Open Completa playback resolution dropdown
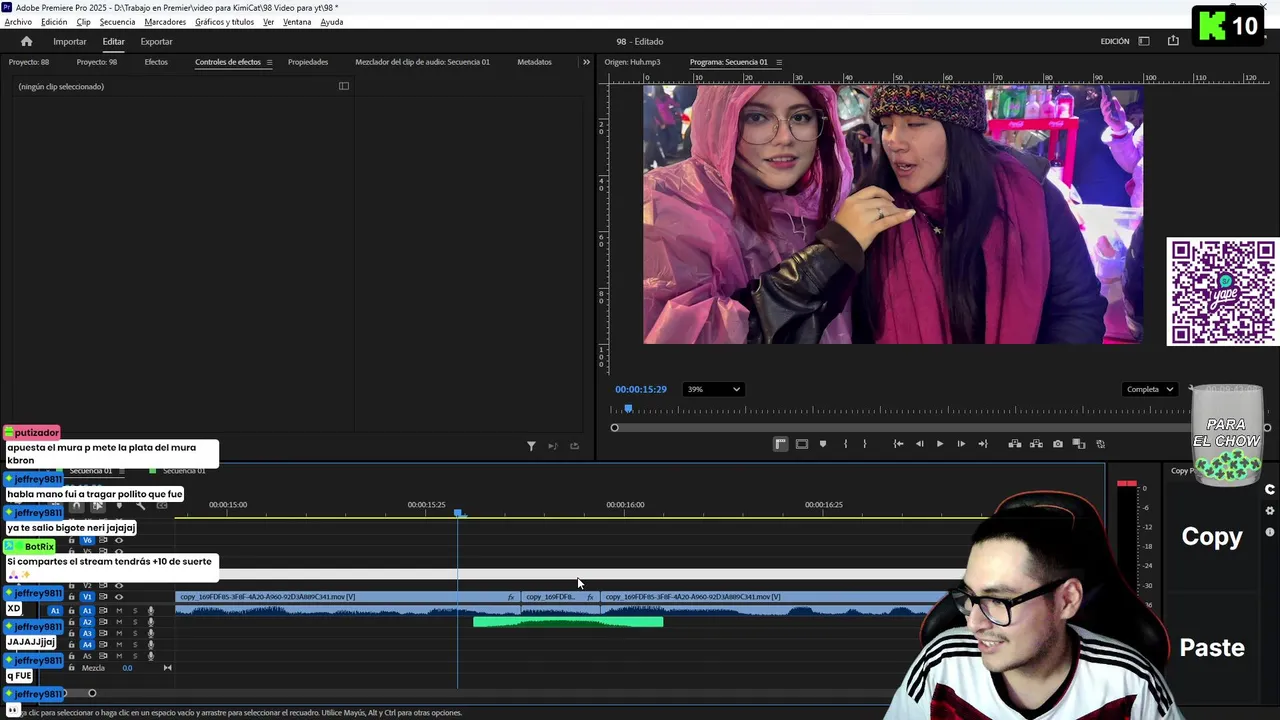1280x720 pixels. 1149,389
